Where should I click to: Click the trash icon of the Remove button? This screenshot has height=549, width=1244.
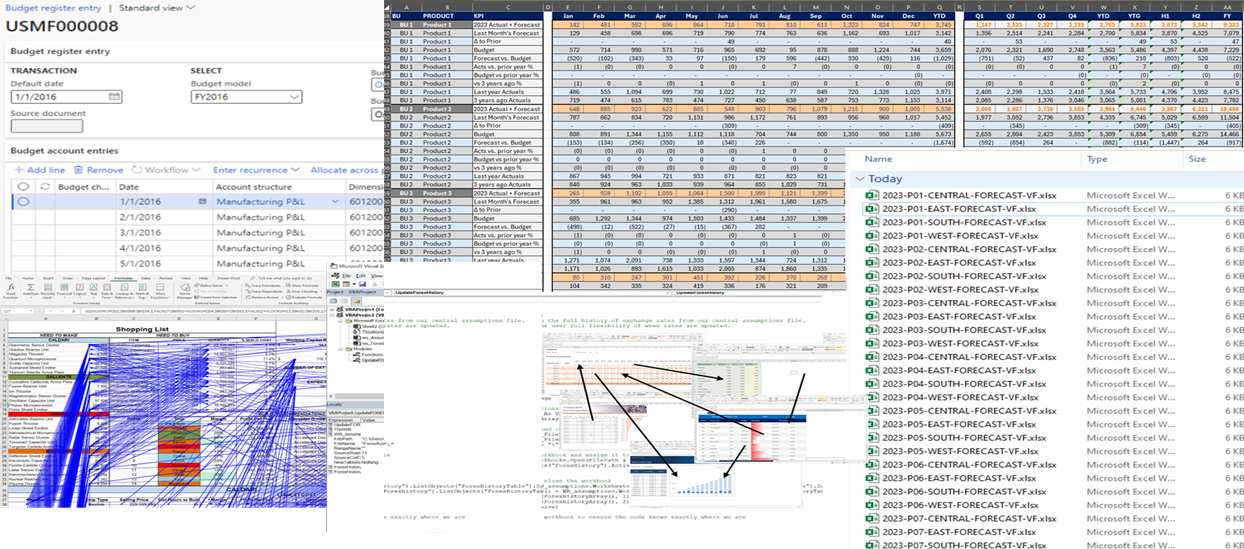click(x=78, y=170)
